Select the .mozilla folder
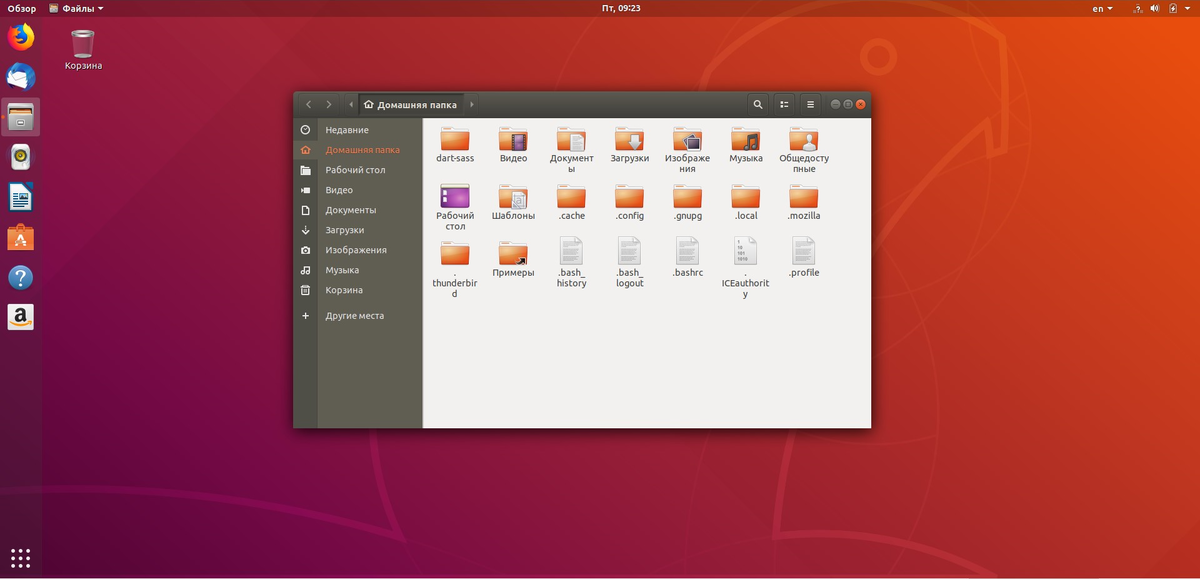 coord(804,197)
